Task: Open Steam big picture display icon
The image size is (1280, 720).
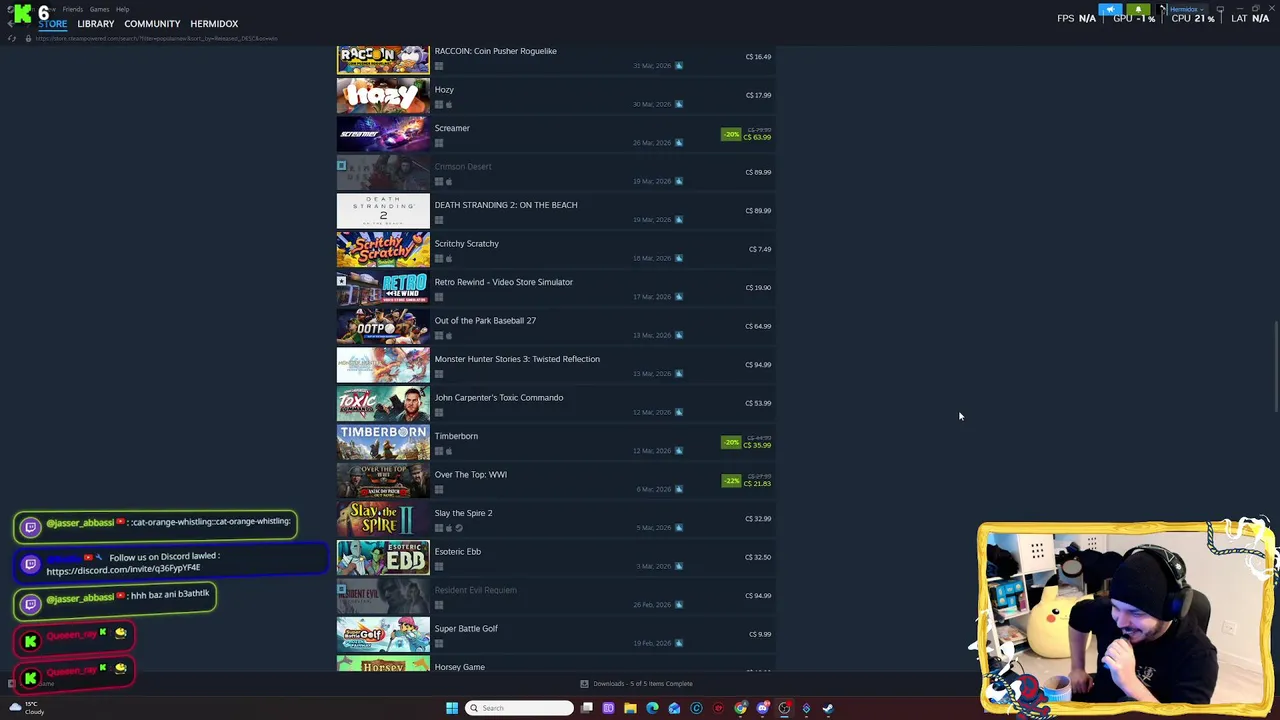Action: 1220,10
